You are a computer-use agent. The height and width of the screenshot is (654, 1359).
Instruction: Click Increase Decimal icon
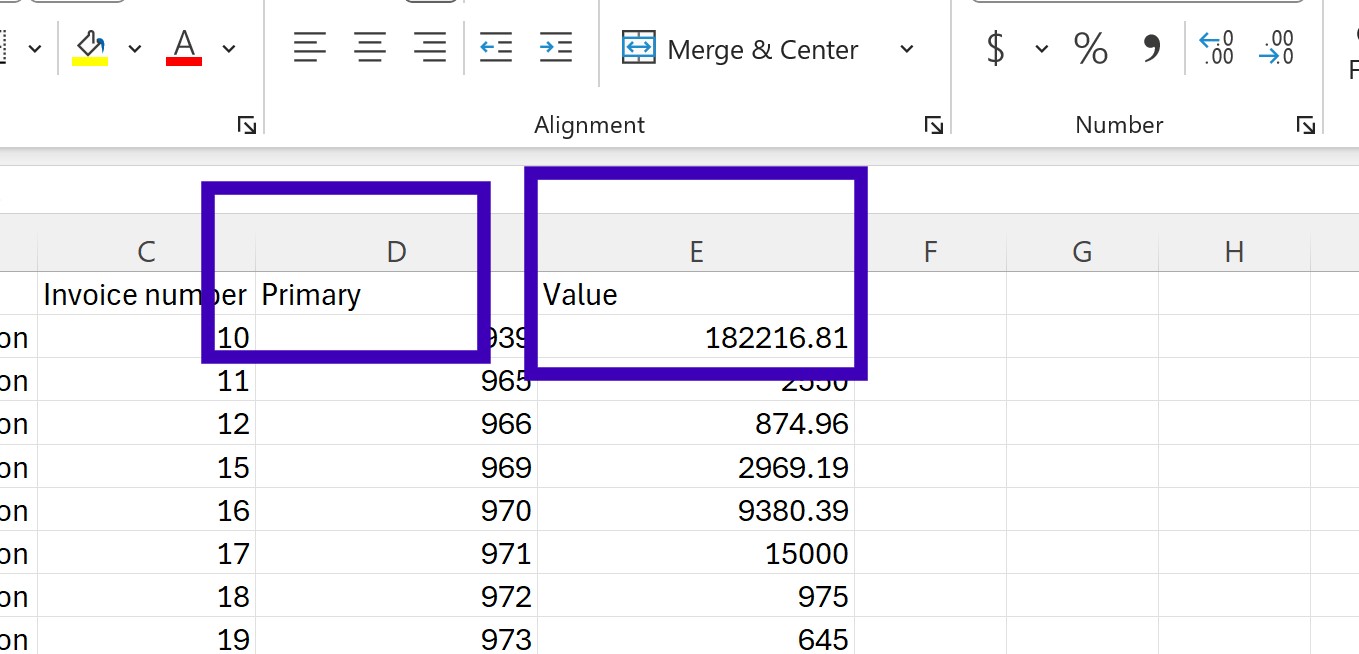1216,48
